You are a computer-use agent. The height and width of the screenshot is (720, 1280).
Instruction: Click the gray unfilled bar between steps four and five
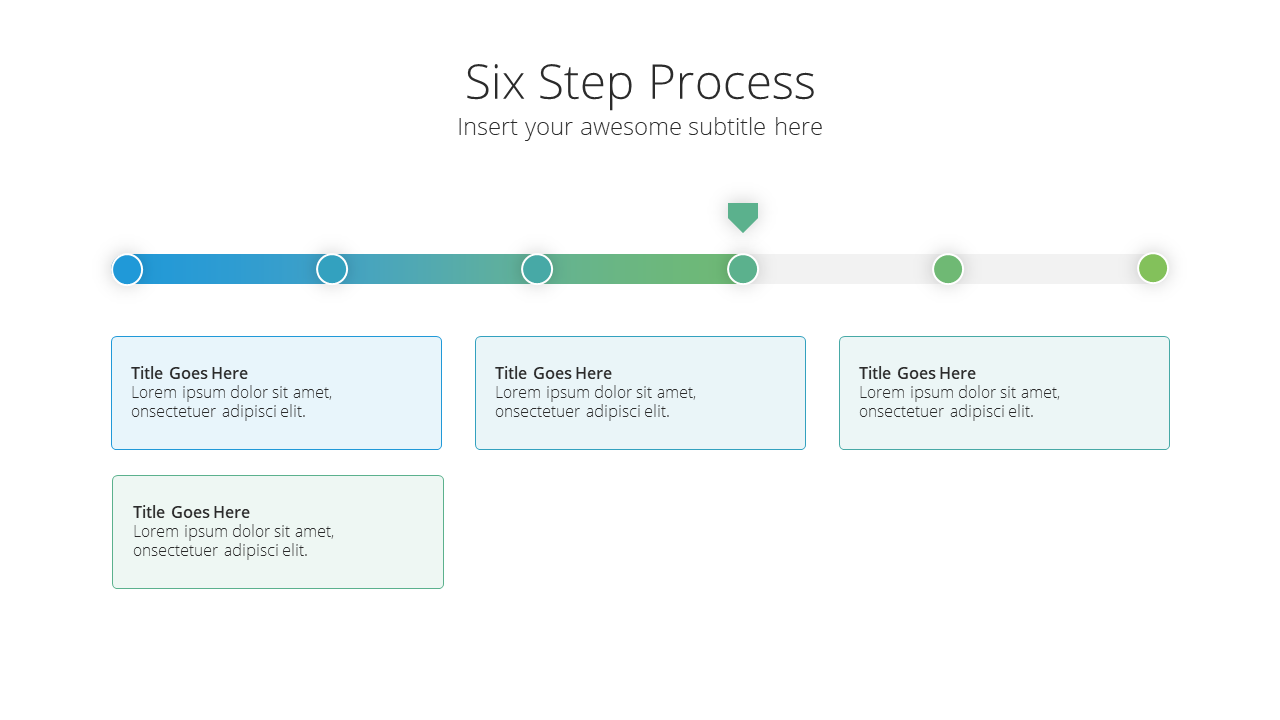click(x=845, y=269)
